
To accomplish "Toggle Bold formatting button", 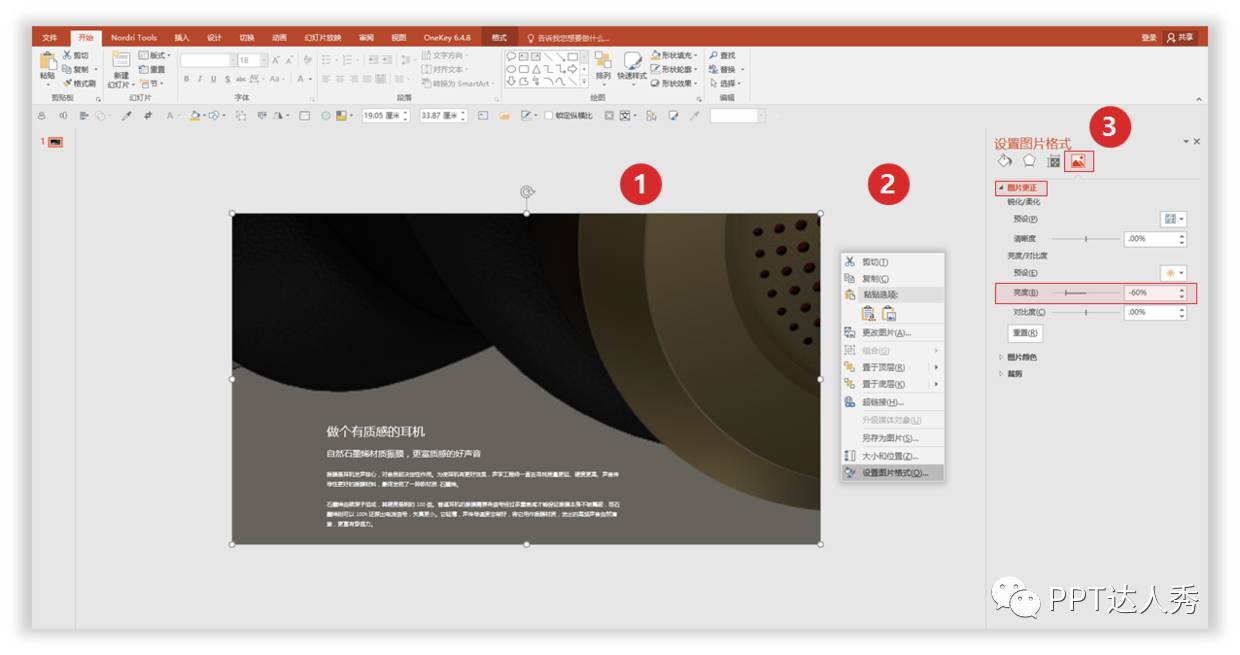I will 186,78.
